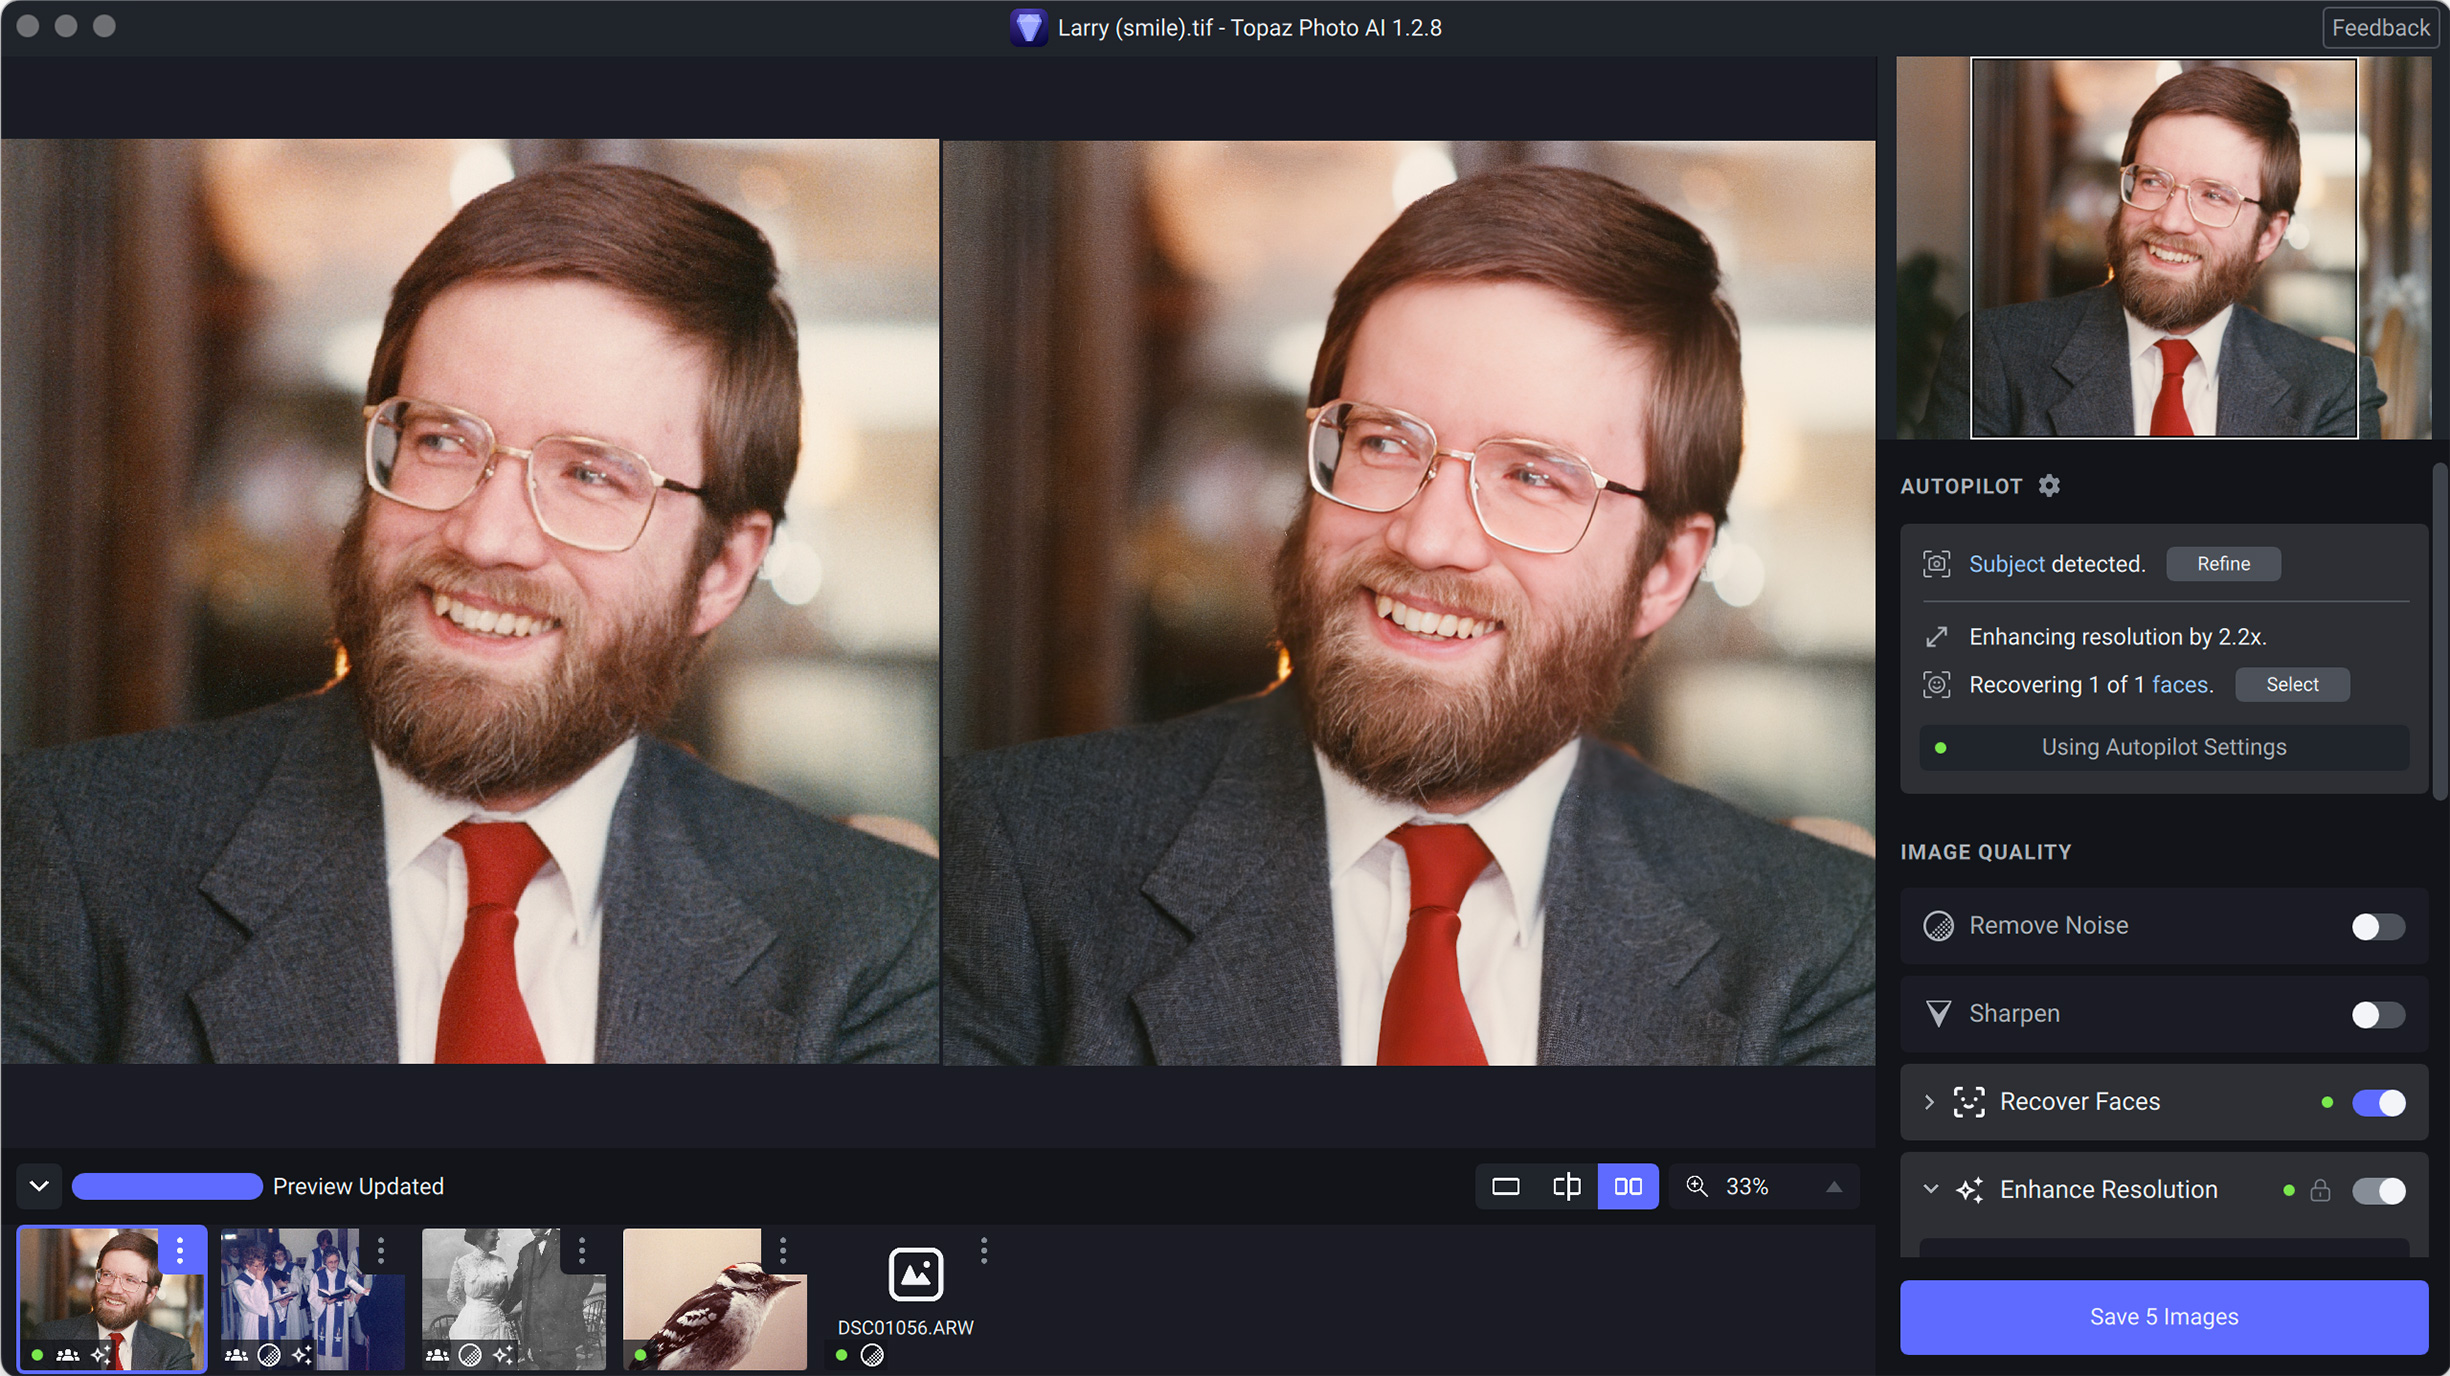2450x1376 pixels.
Task: Open Autopilot settings gear icon
Action: (2049, 486)
